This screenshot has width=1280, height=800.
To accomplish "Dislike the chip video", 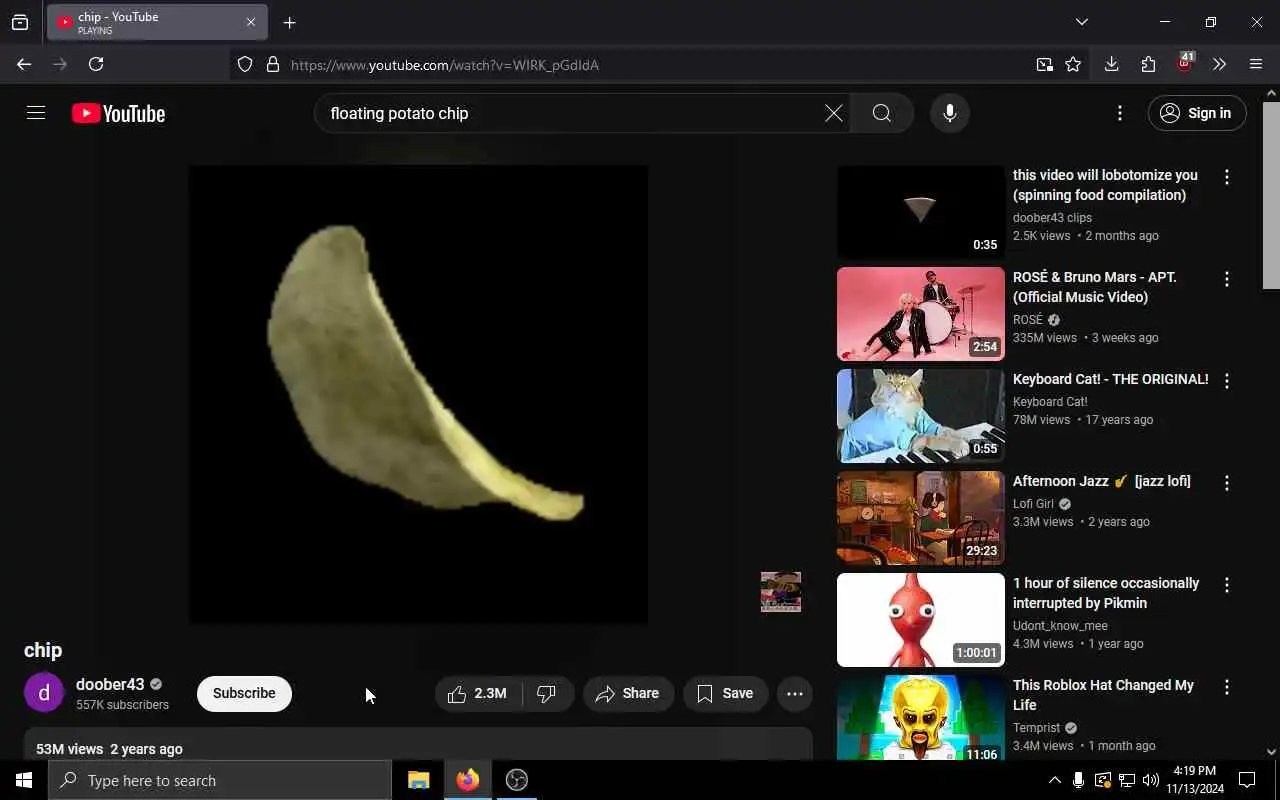I will (x=547, y=693).
